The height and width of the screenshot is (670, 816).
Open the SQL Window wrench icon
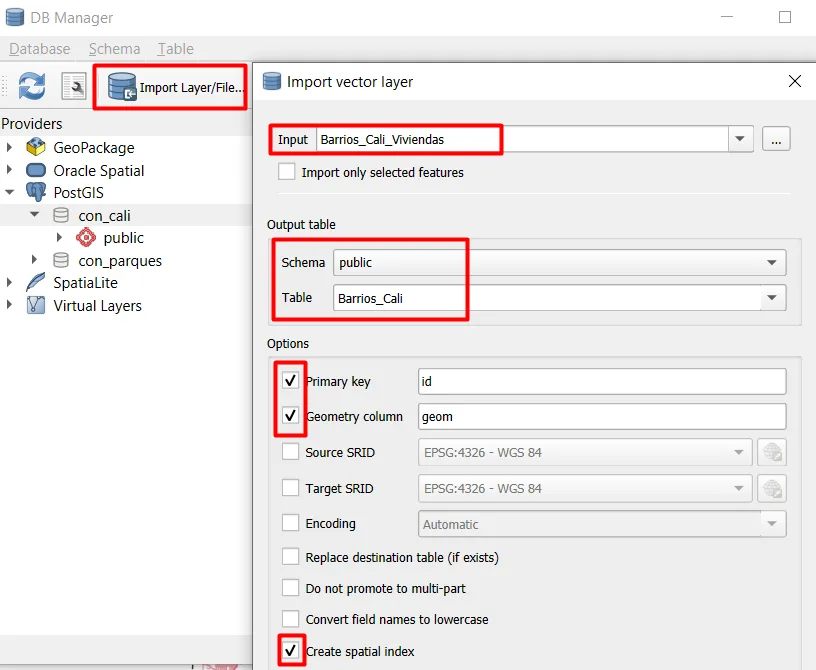point(74,86)
